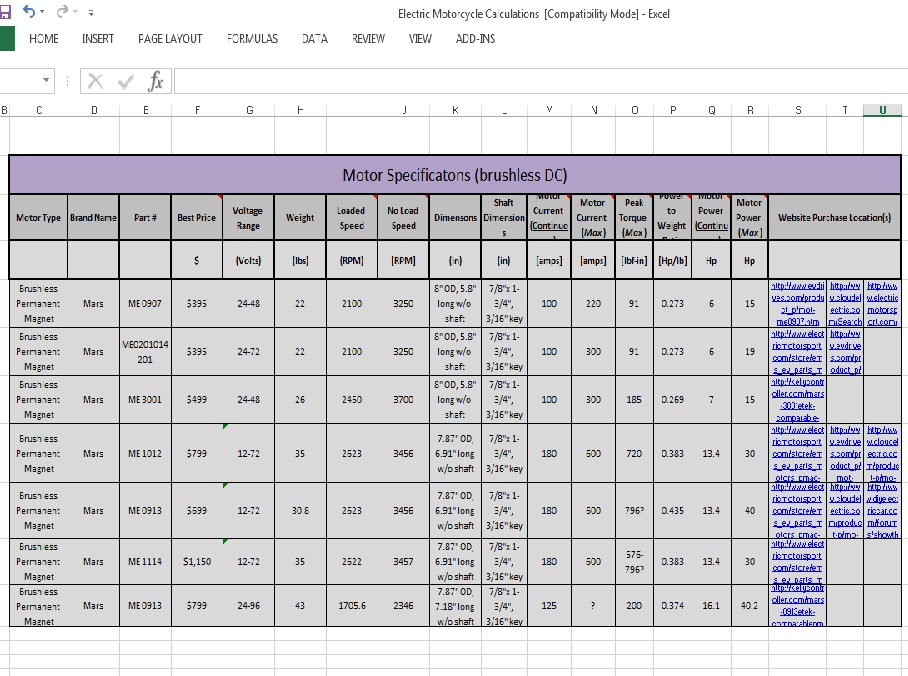
Task: Open the ME0907 row first website link
Action: pyautogui.click(x=797, y=304)
